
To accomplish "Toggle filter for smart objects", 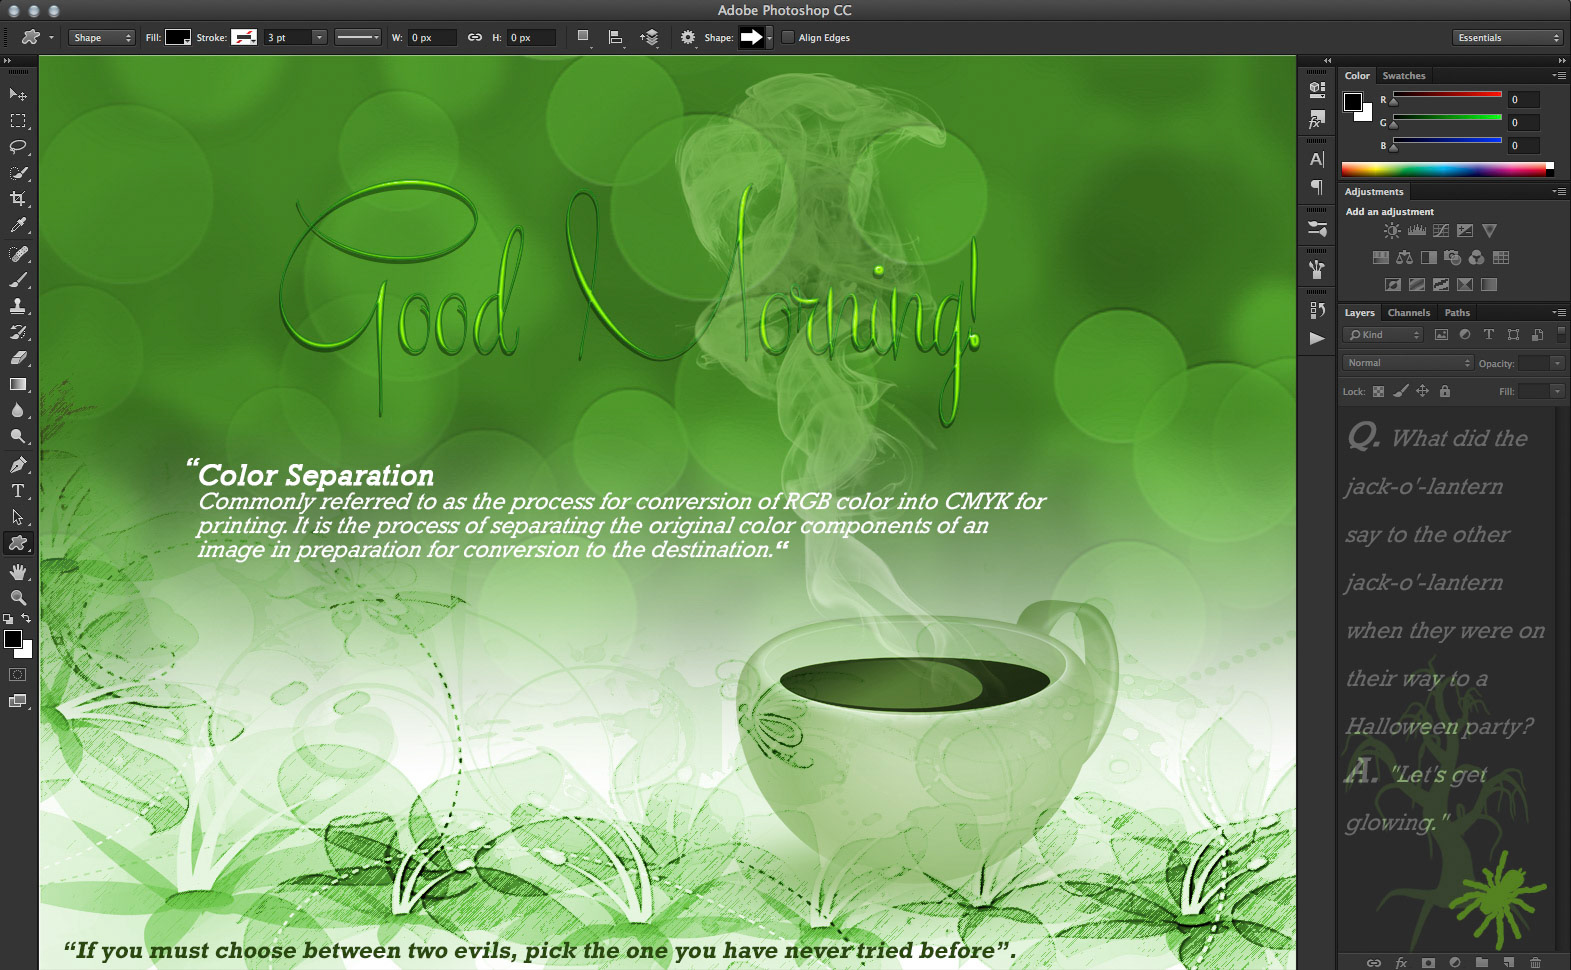I will pos(1537,335).
